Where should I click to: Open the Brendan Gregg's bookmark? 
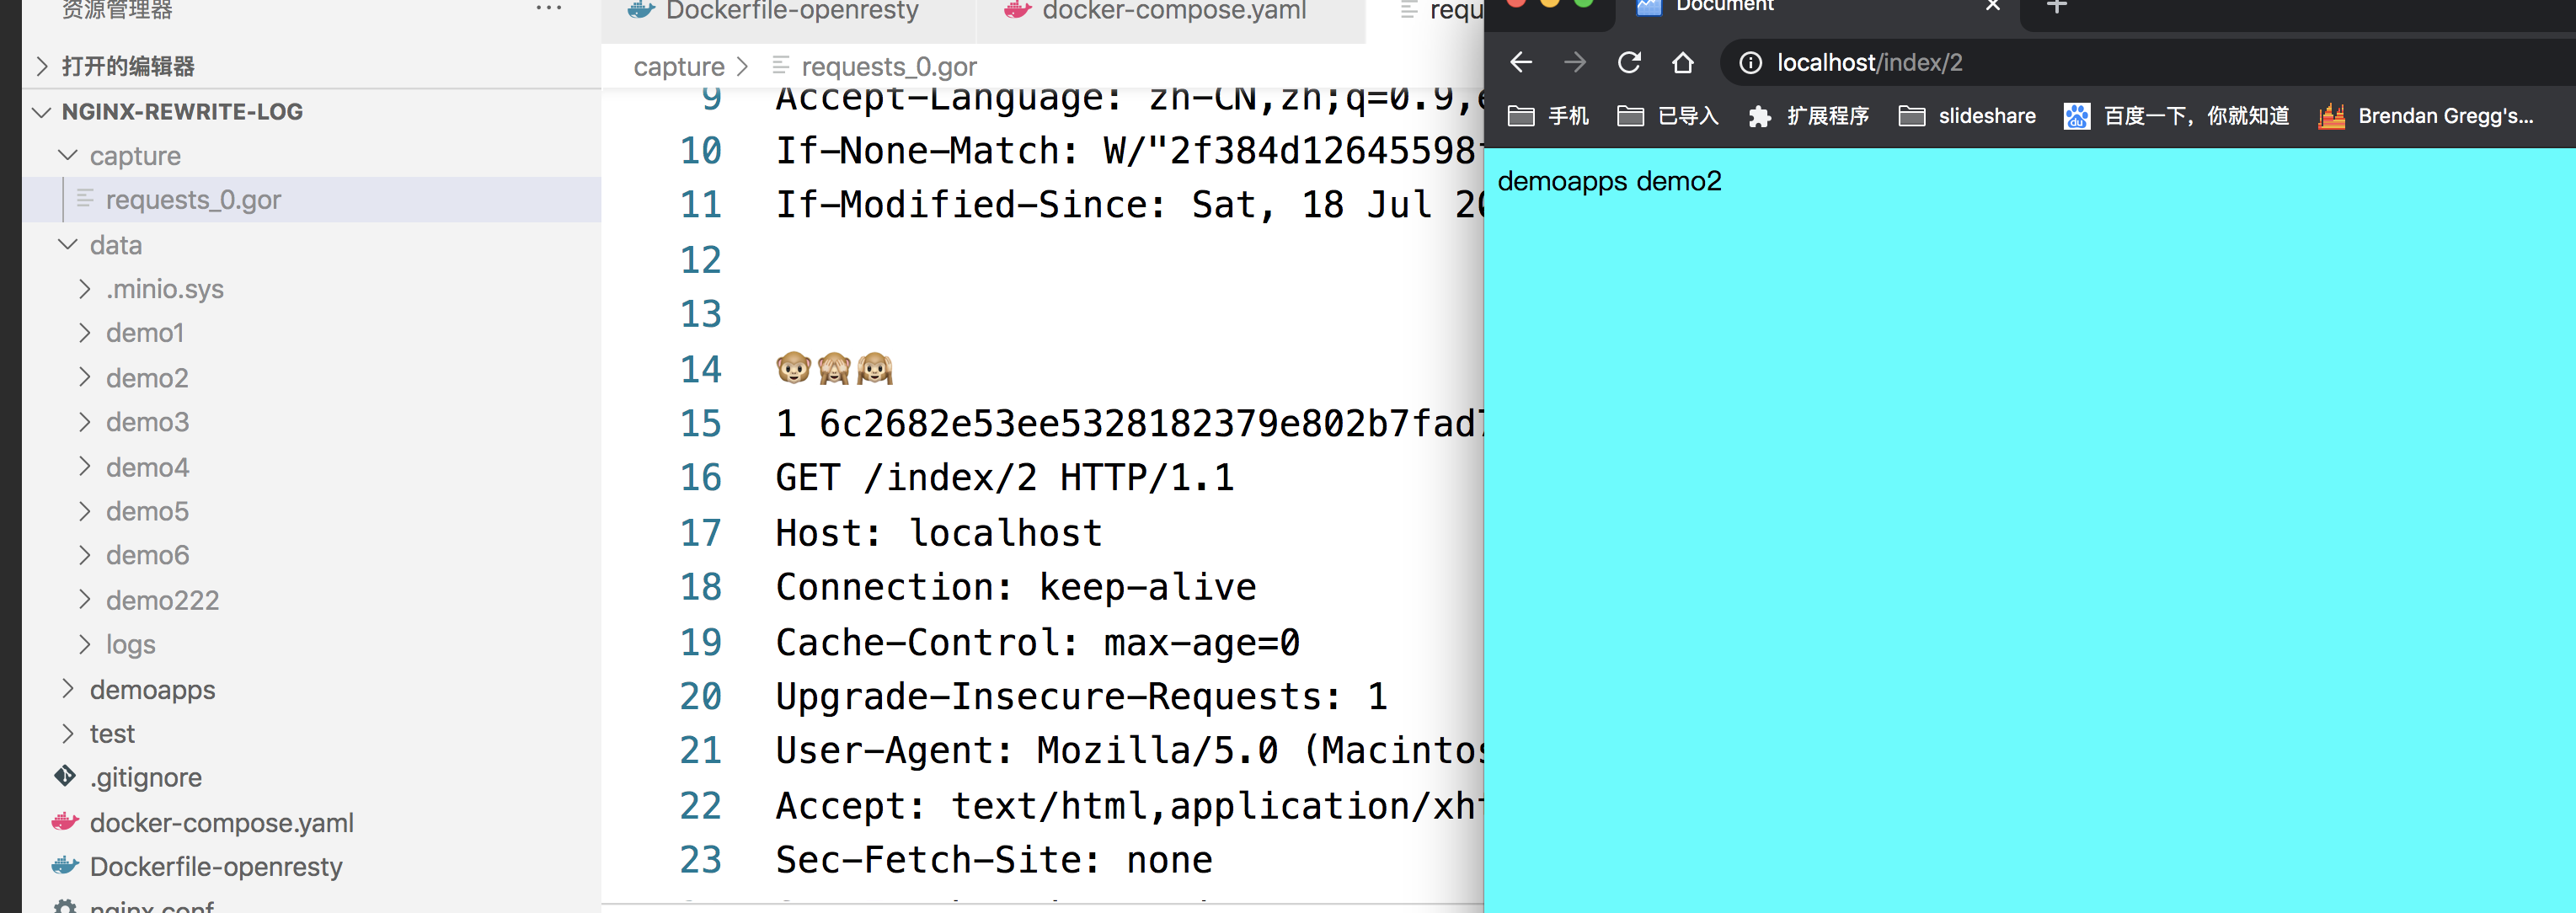click(x=2426, y=116)
